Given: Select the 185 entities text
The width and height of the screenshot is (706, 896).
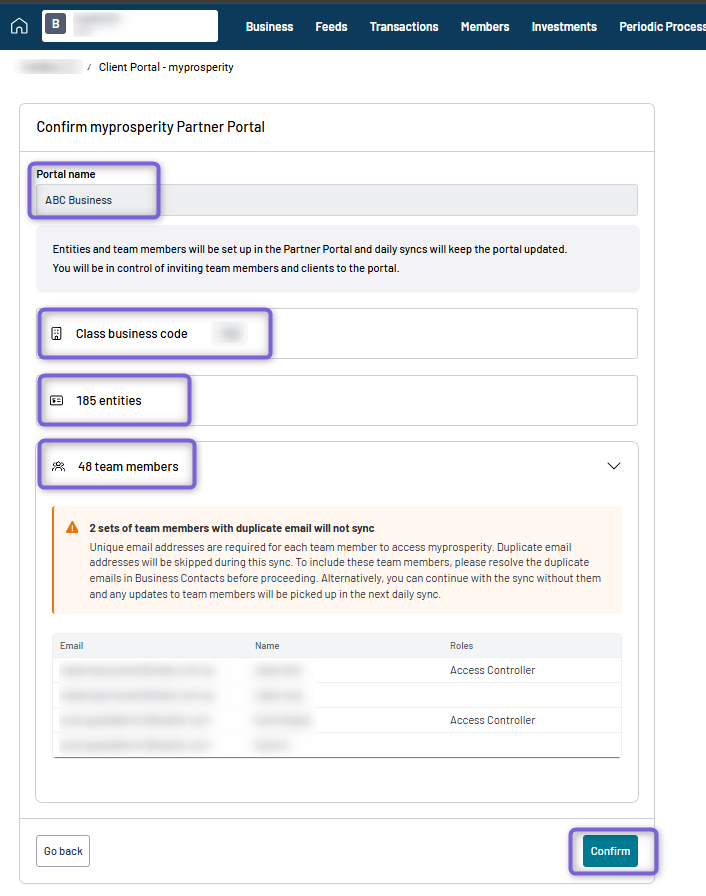Looking at the screenshot, I should point(109,401).
